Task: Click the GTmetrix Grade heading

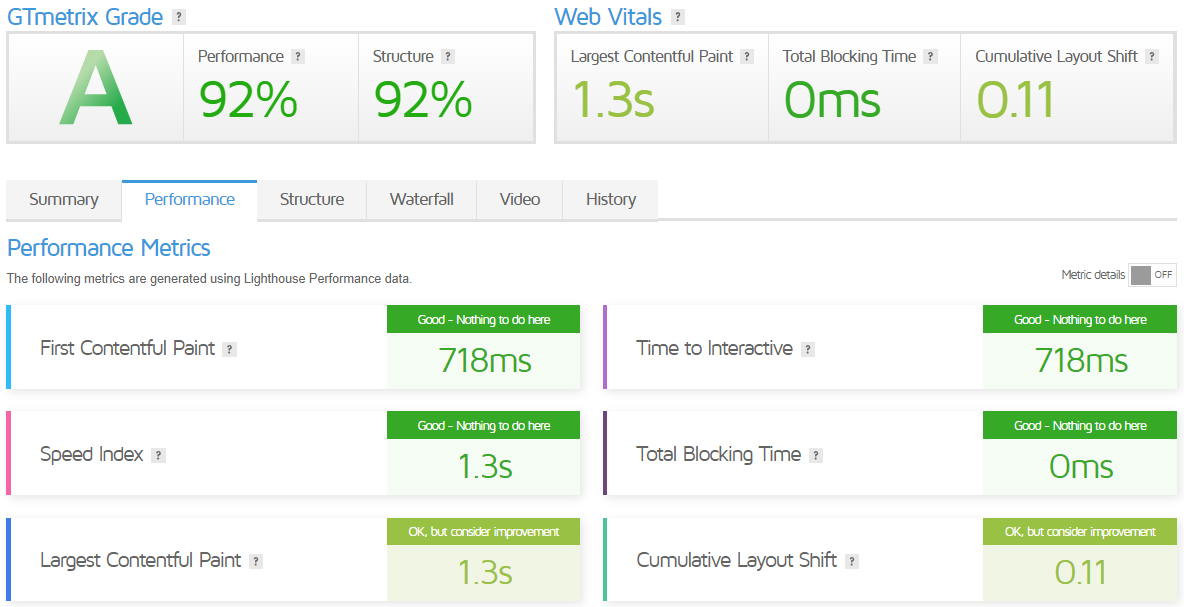Action: [x=85, y=17]
